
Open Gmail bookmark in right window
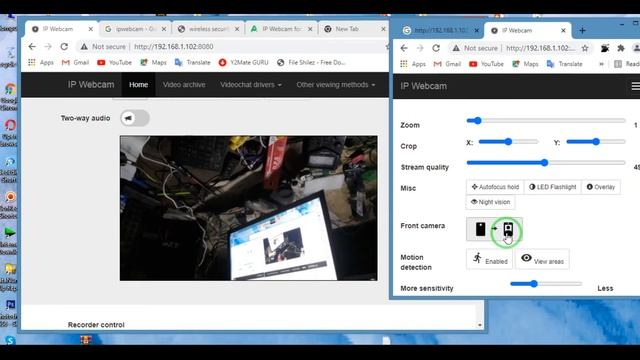tap(447, 64)
